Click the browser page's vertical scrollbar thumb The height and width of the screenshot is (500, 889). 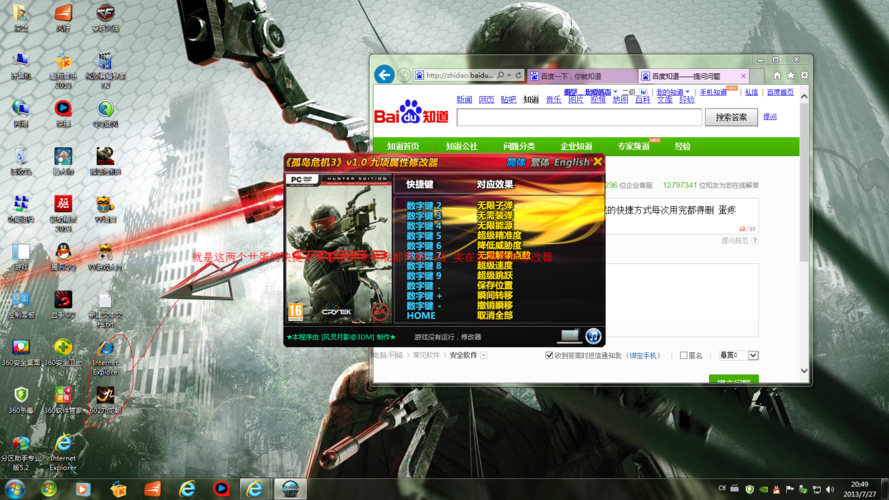pyautogui.click(x=804, y=181)
